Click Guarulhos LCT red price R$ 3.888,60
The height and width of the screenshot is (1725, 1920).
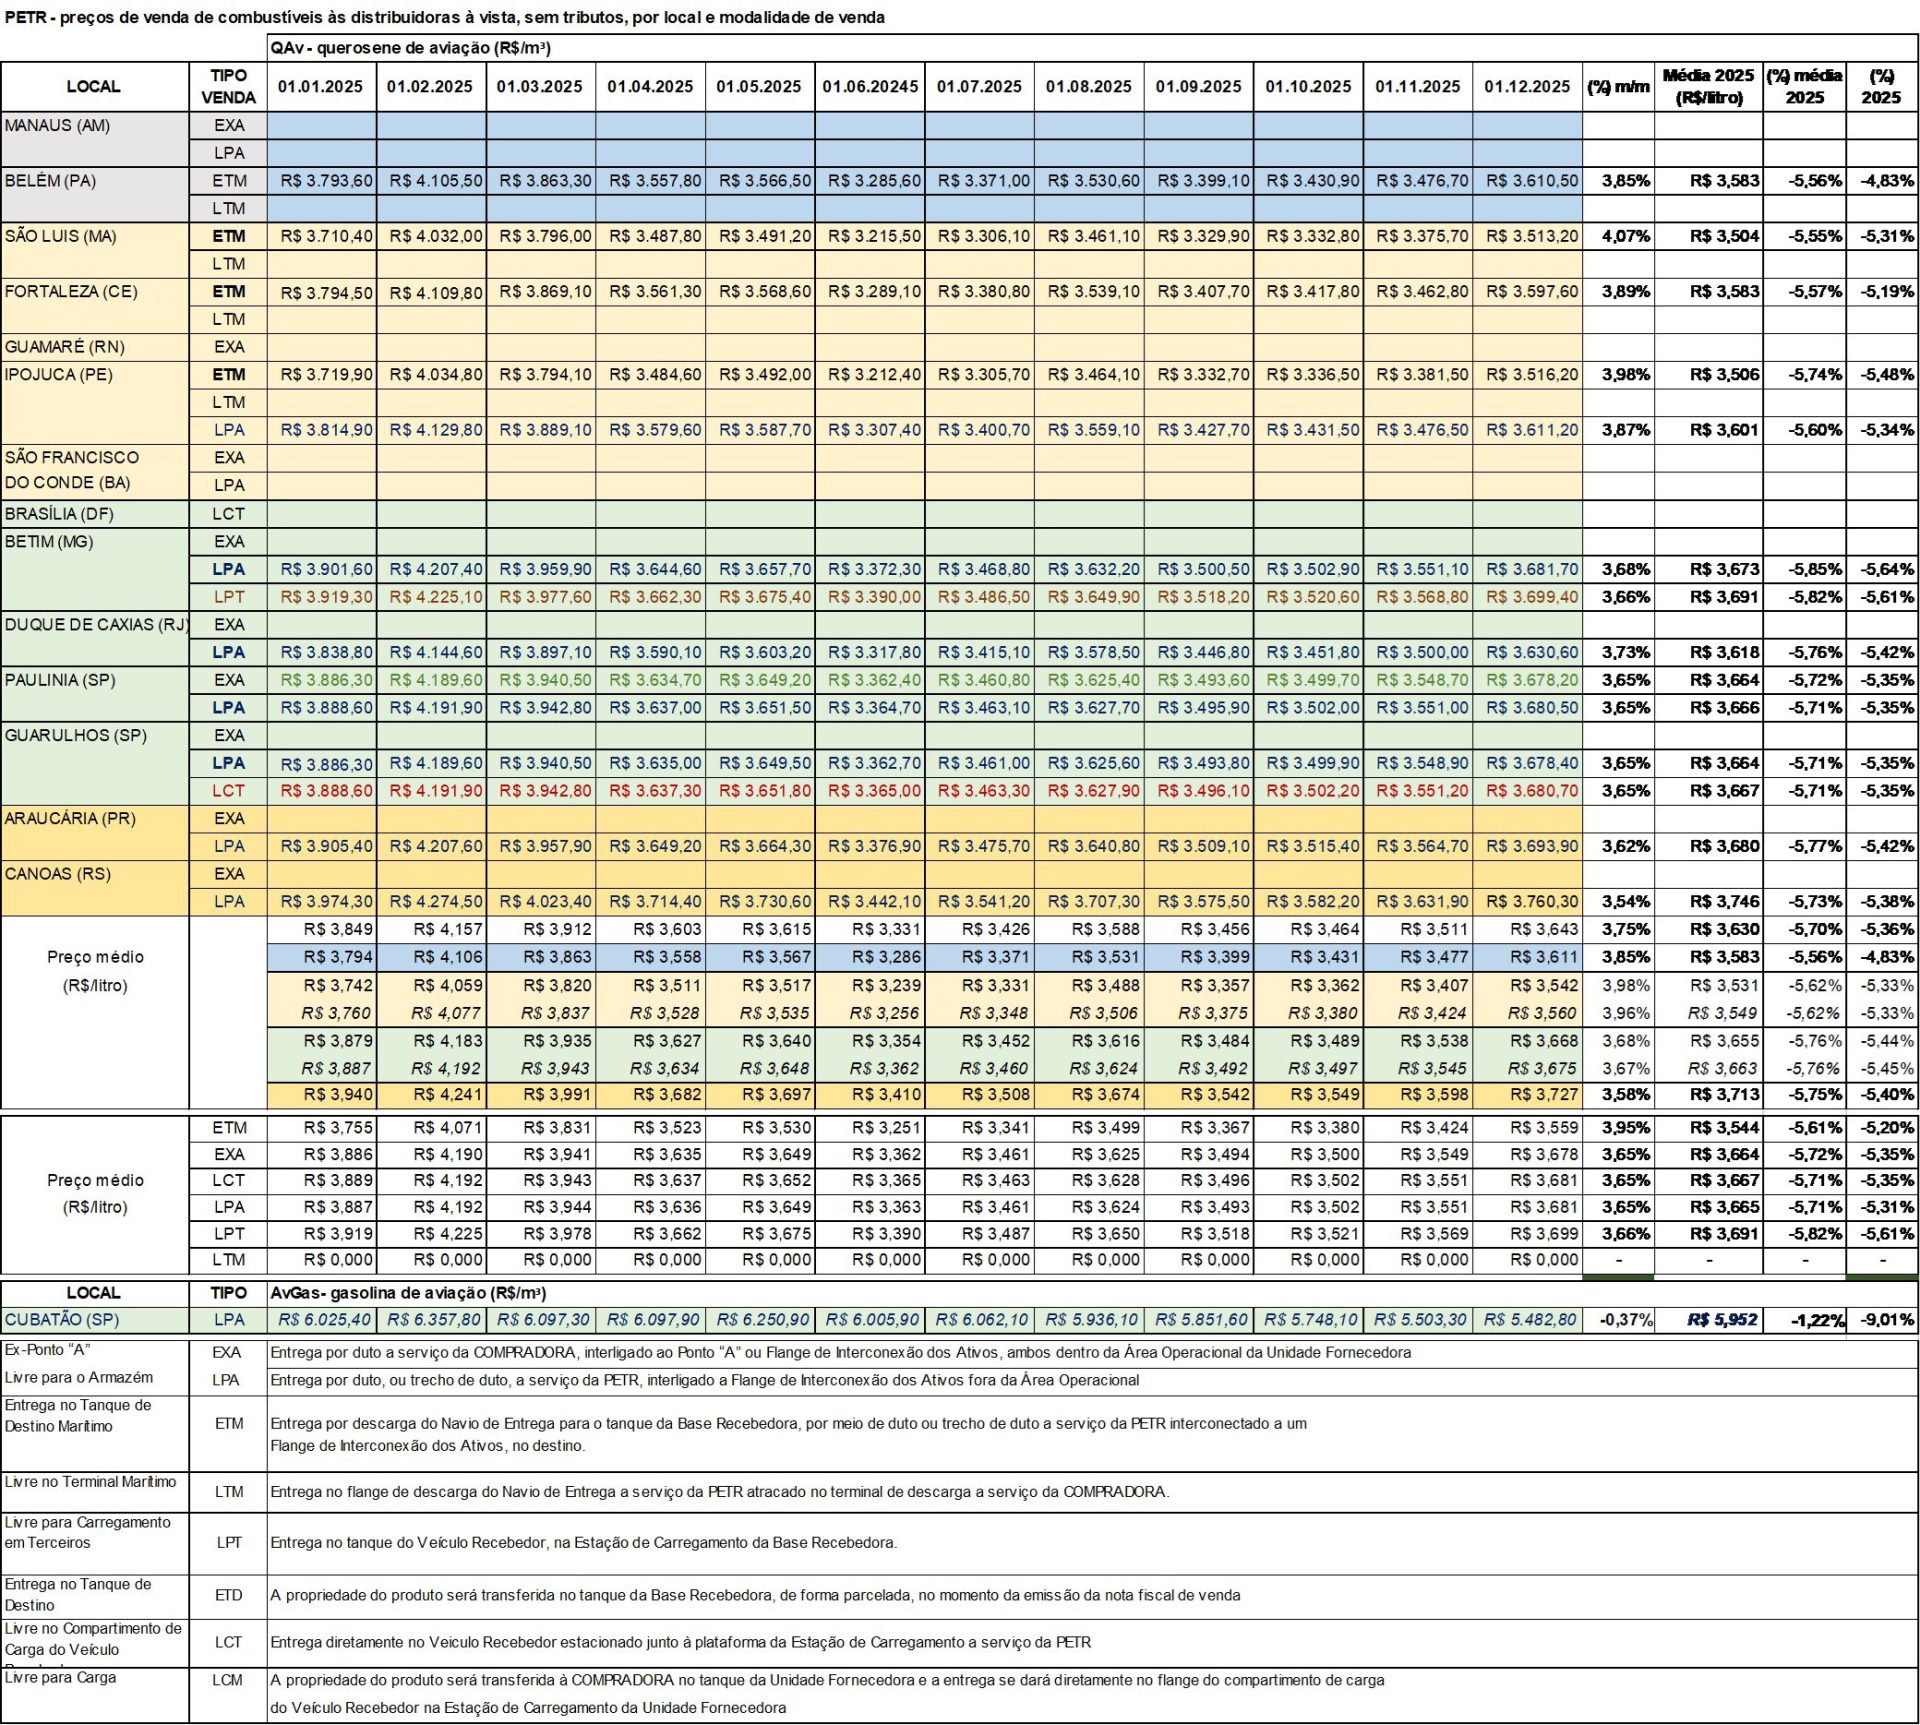326,791
